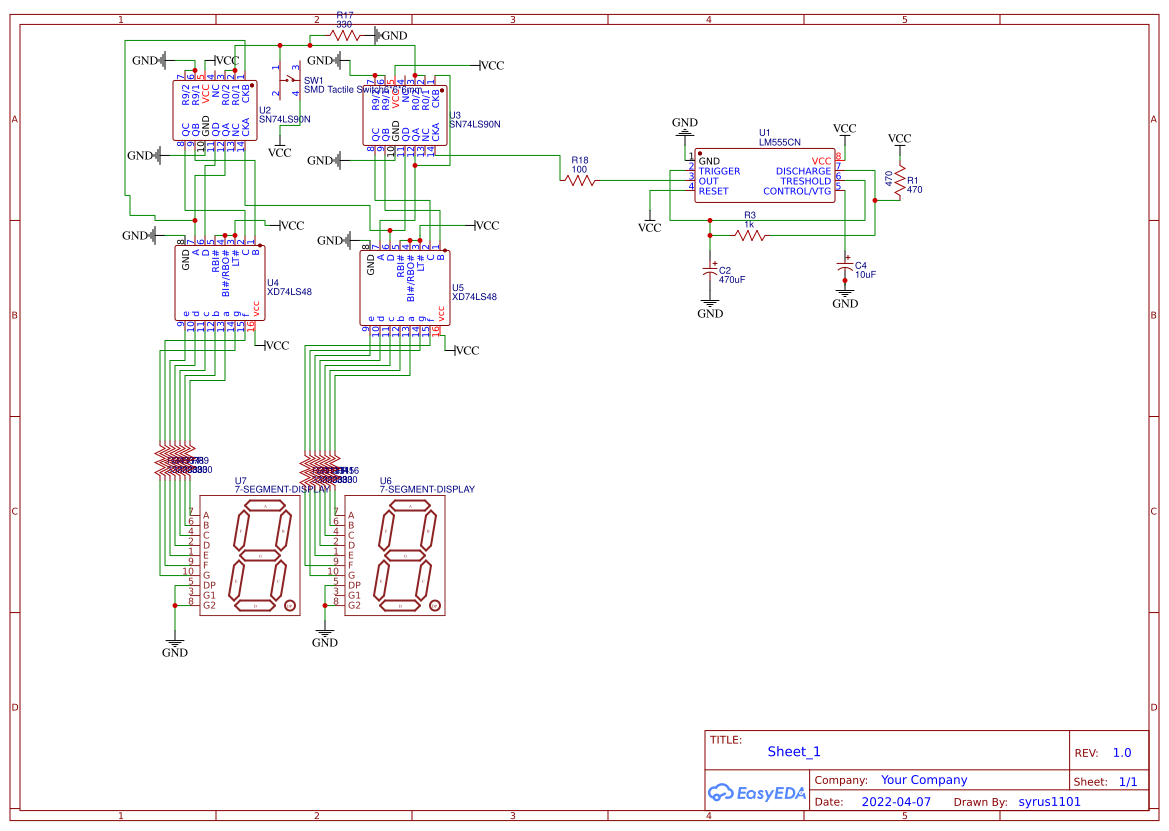This screenshot has height=831, width=1169.
Task: Select the 7-segment display U7 symbol
Action: coord(248,555)
